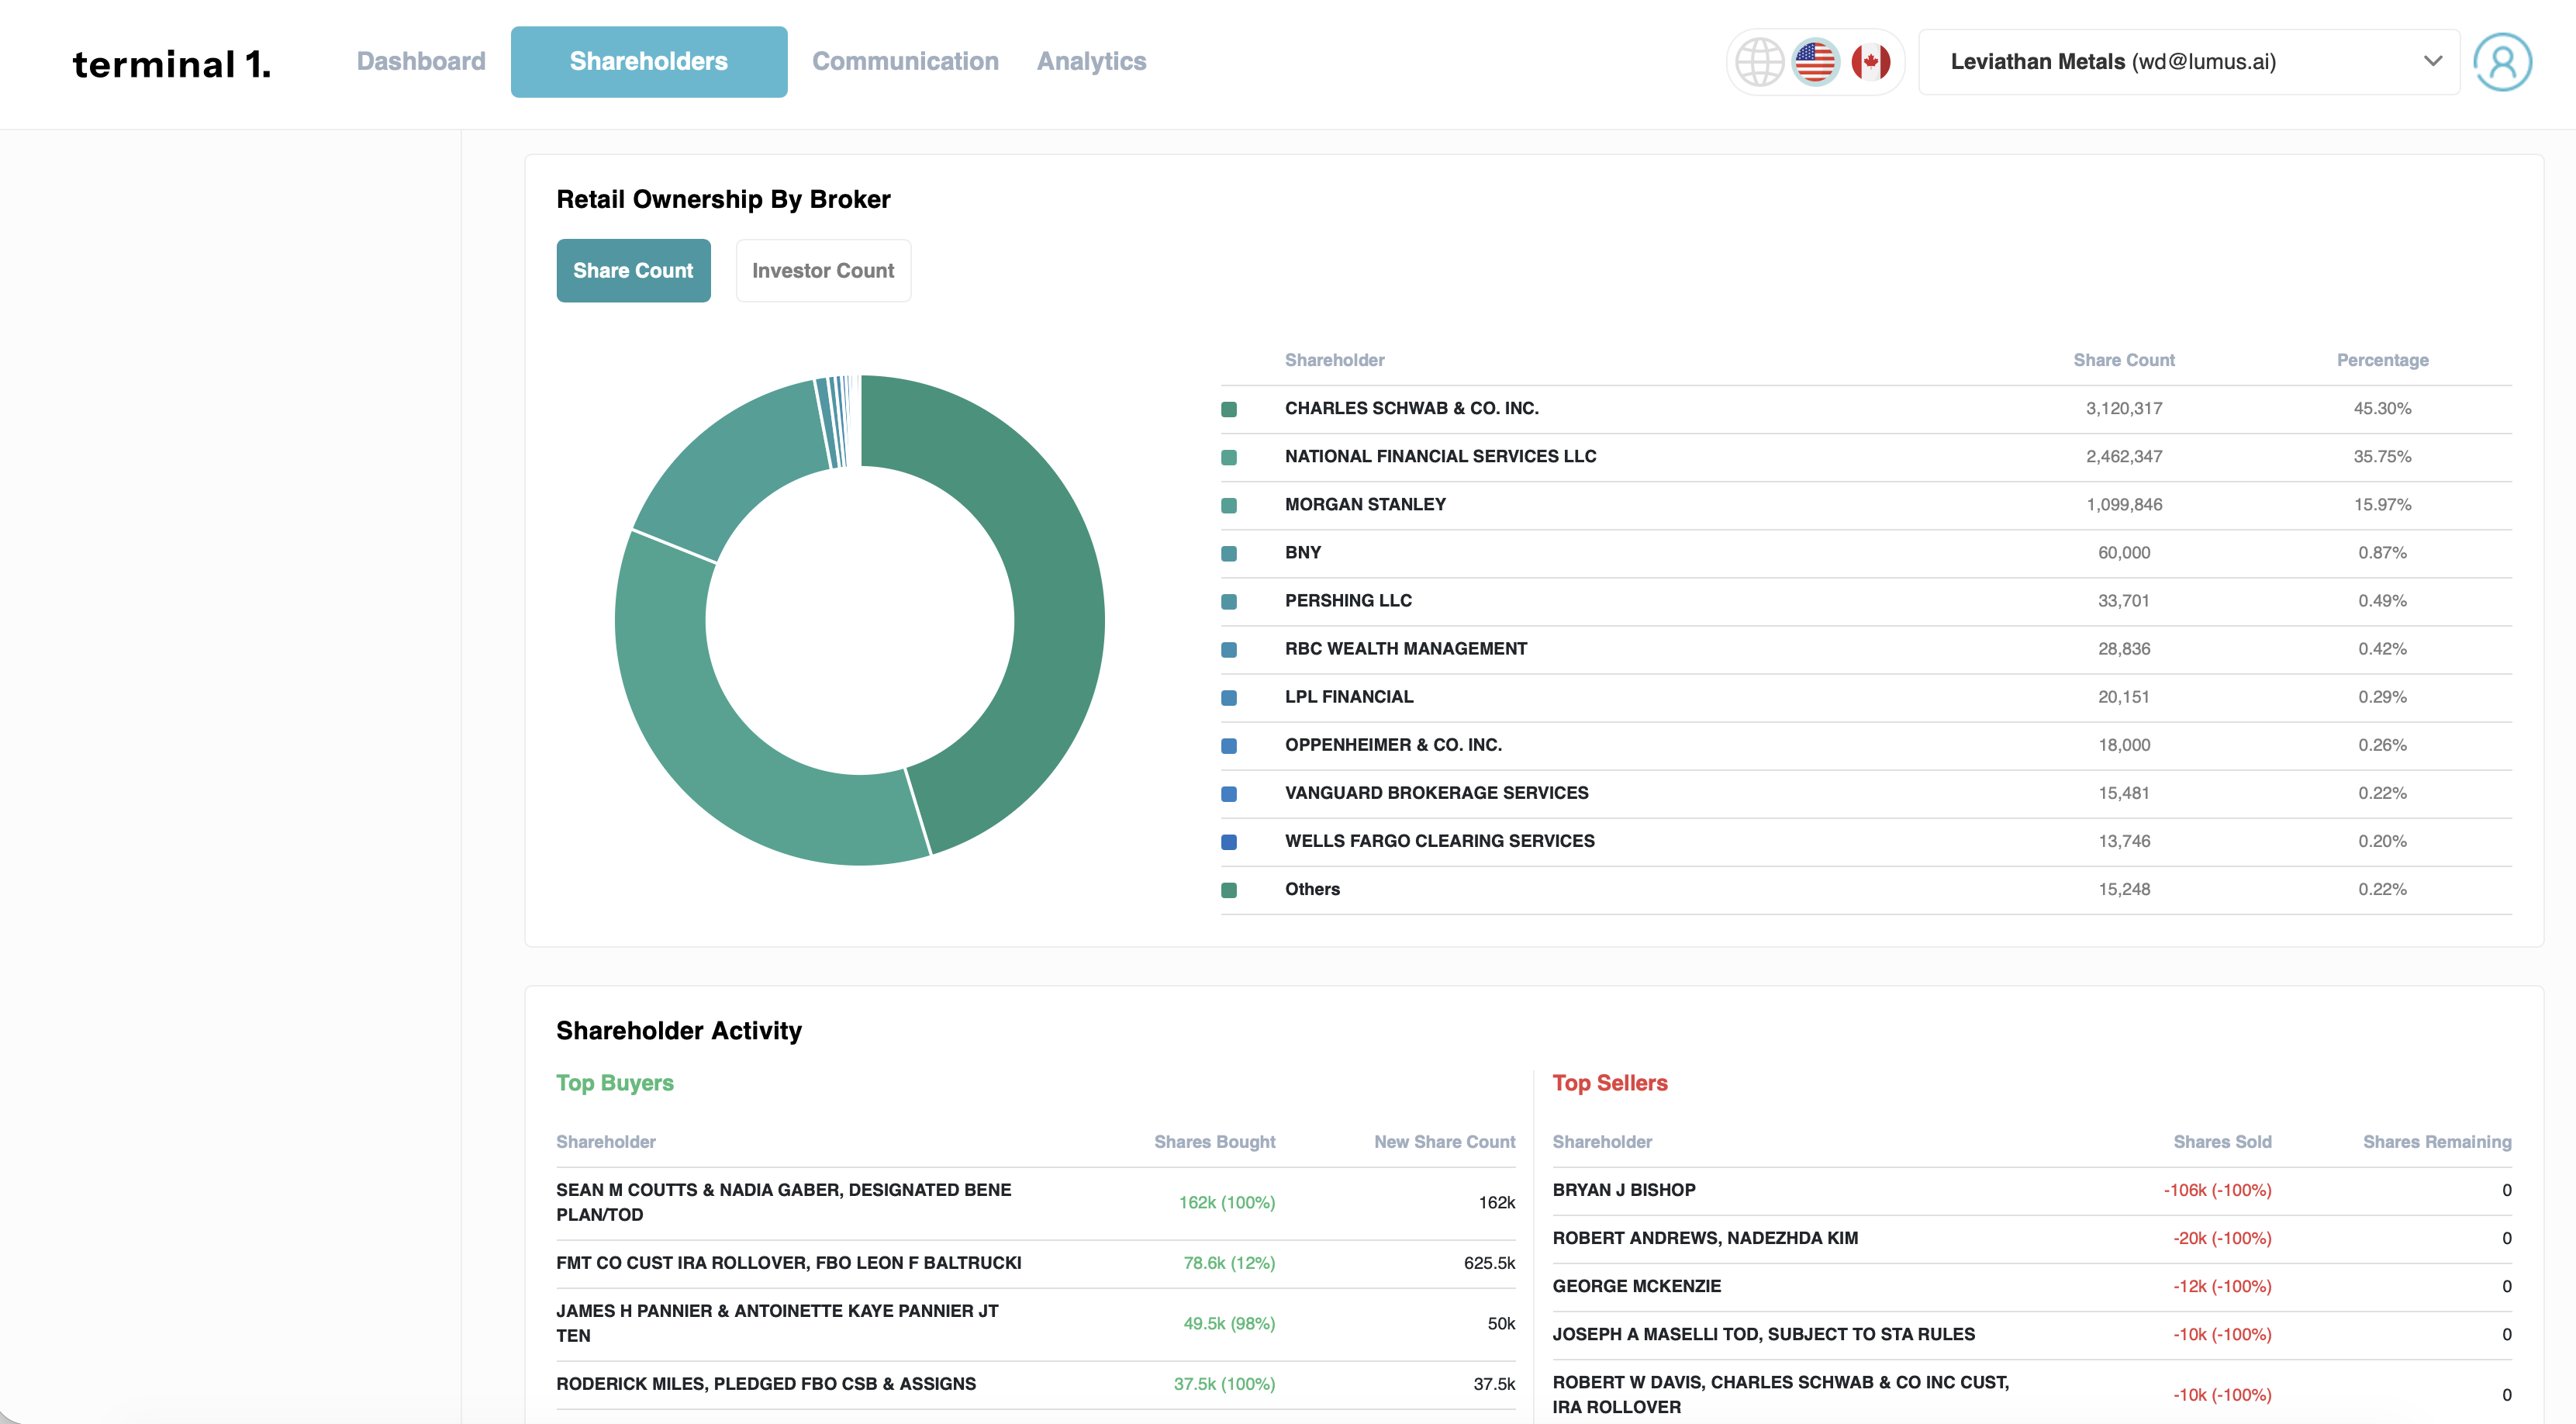Click the Shares Remaining column header
Image resolution: width=2576 pixels, height=1424 pixels.
(x=2437, y=1142)
